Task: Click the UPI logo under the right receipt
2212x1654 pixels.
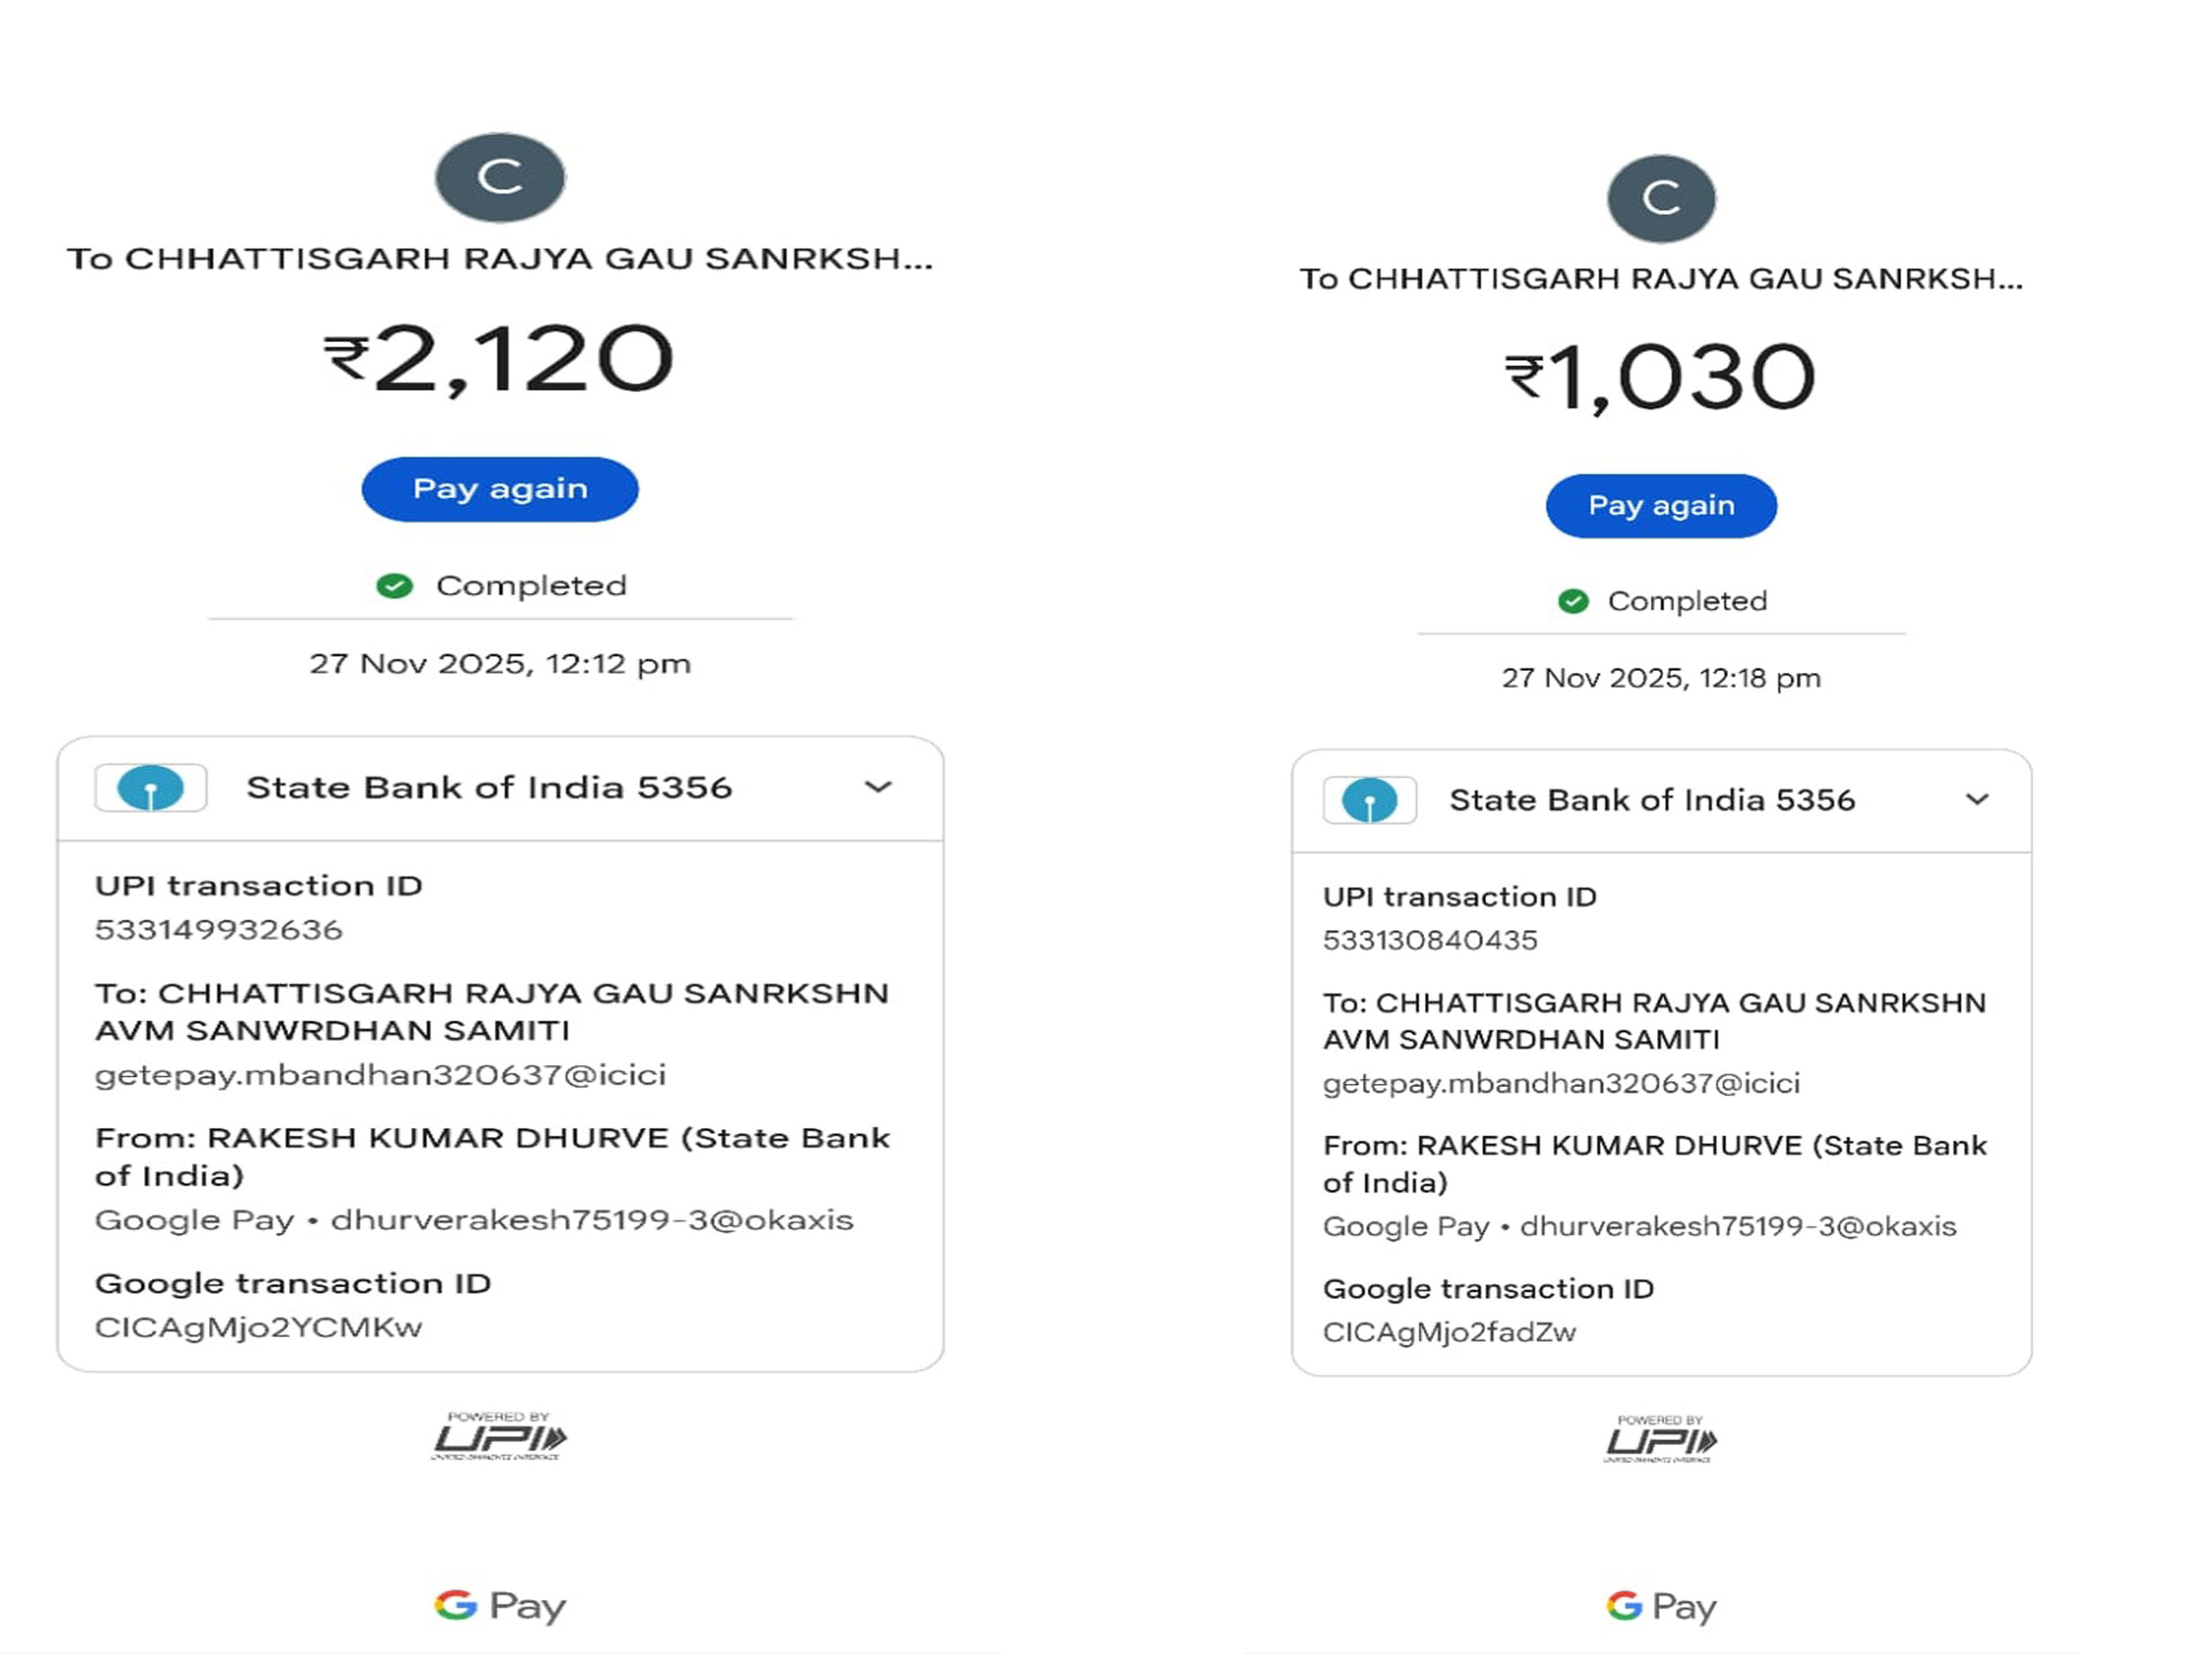Action: (1661, 1440)
